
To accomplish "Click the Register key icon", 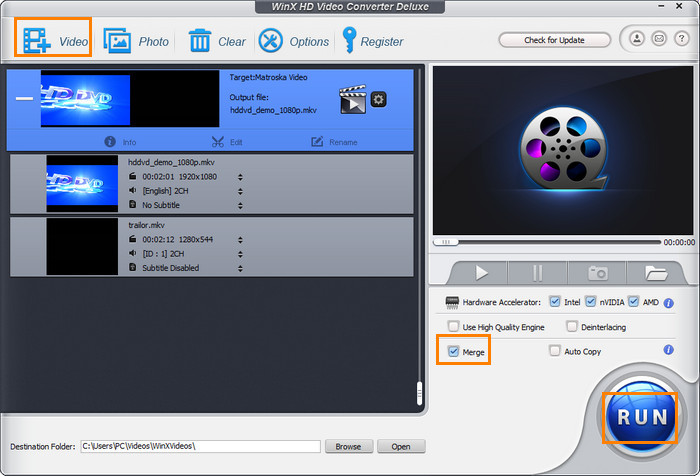I will click(x=349, y=40).
